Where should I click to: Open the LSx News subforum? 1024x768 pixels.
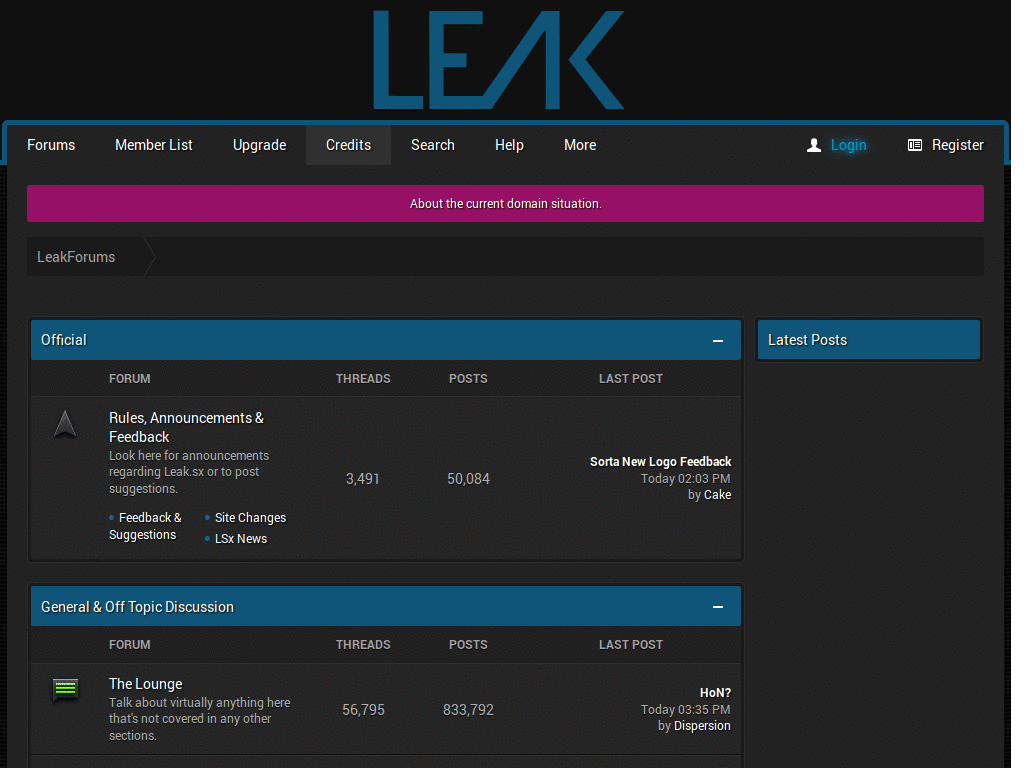[x=241, y=539]
